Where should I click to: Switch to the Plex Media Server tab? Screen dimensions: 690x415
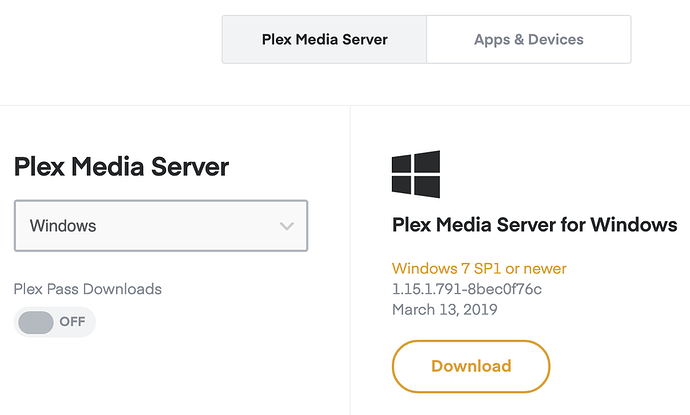pos(324,40)
